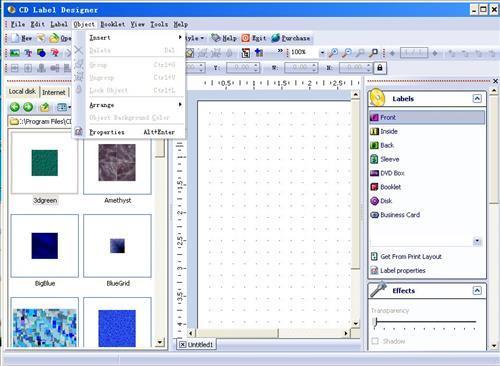Click Get From Print Layout
Screen dimensions: 500x366
tap(411, 257)
